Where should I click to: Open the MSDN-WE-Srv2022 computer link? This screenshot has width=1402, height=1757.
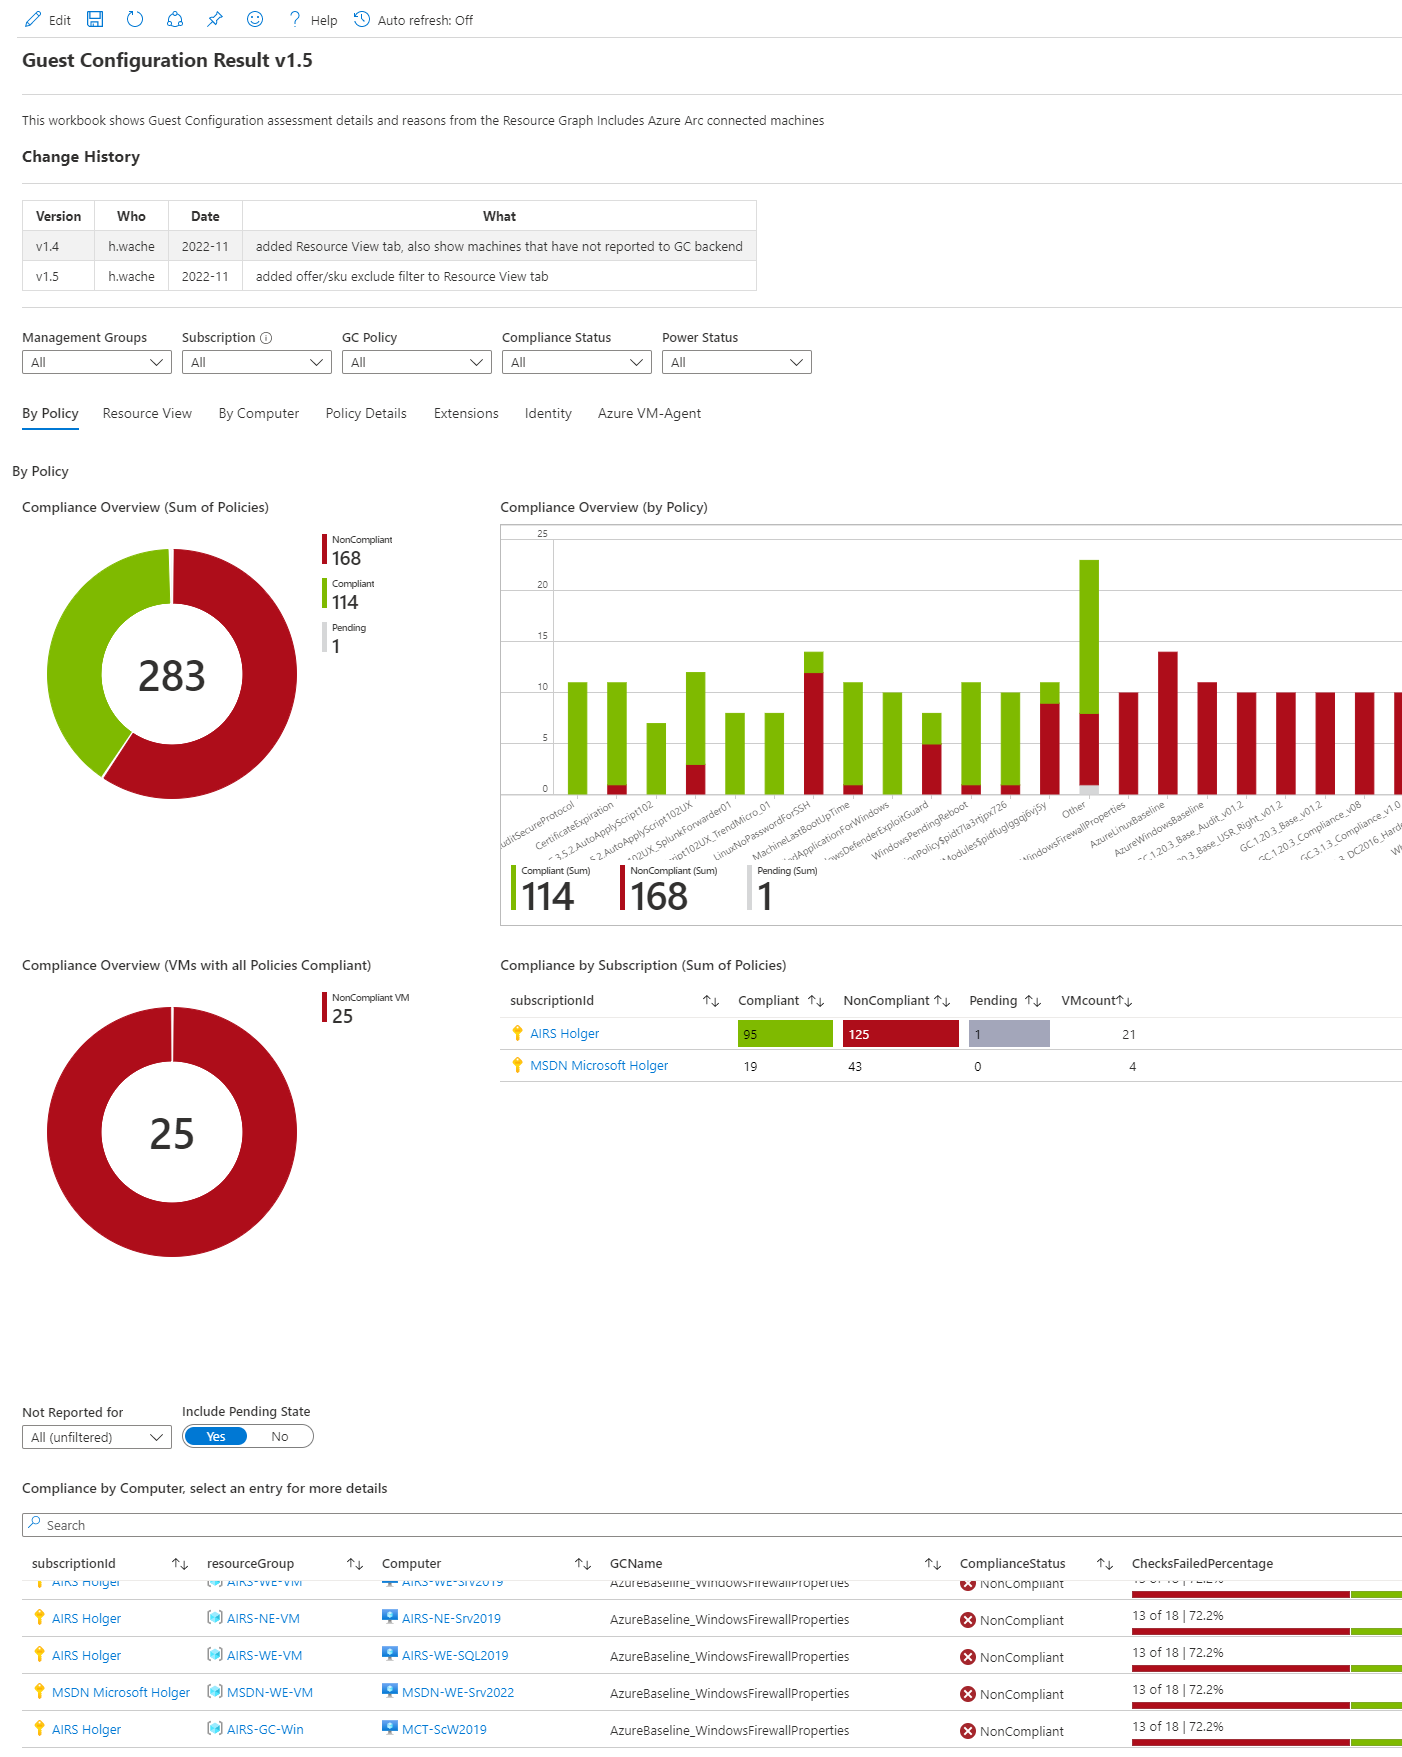(x=458, y=1693)
